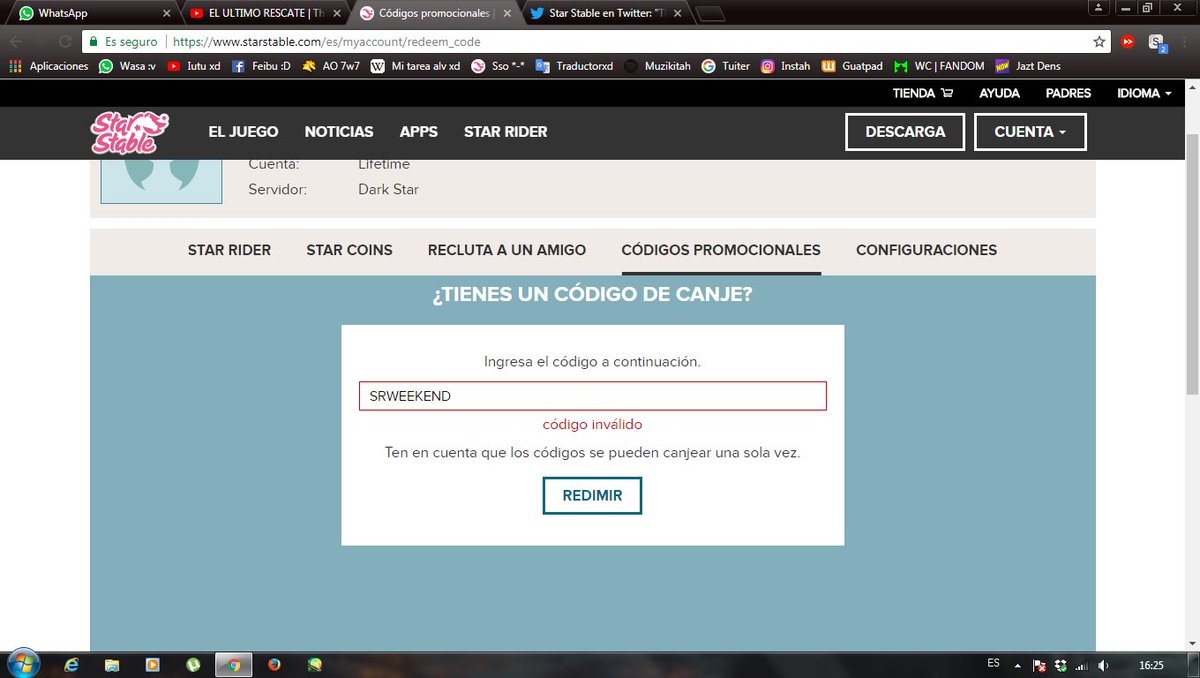Open the Instah Instagram bookmark
The width and height of the screenshot is (1200, 678).
pyautogui.click(x=785, y=66)
